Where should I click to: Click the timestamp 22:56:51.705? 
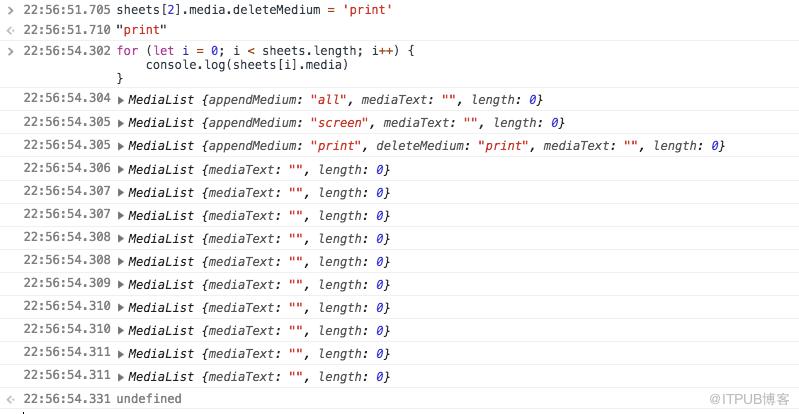tap(67, 10)
